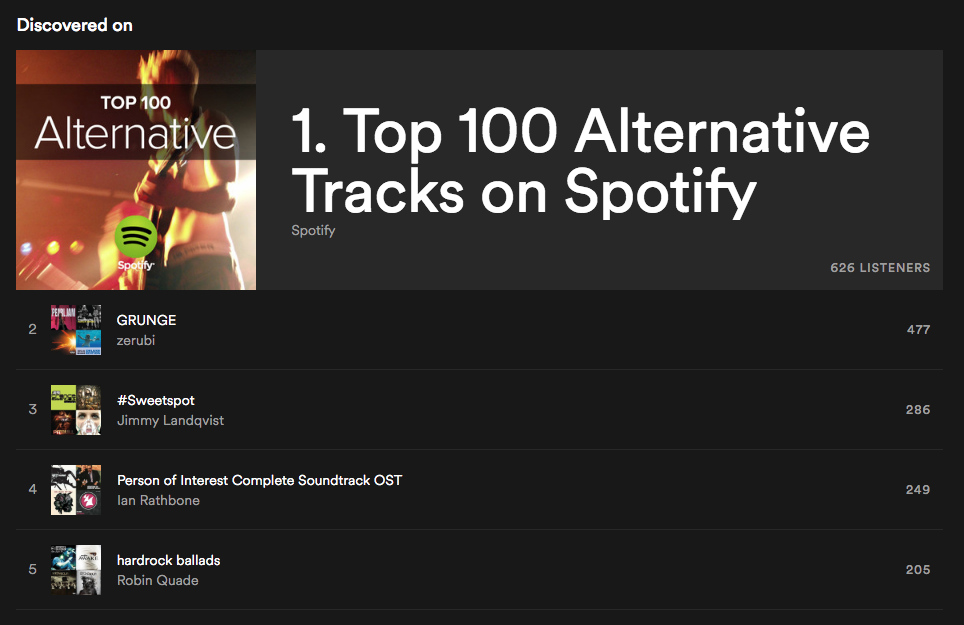Click the 626 LISTENERS label
Image resolution: width=964 pixels, height=625 pixels.
[880, 268]
